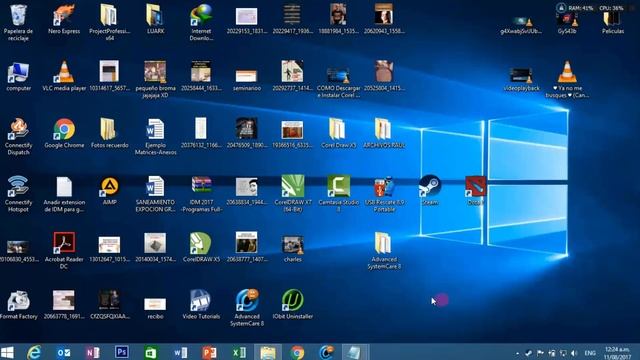Select the CorelDRAW X5 shortcut
This screenshot has height=360, width=640.
[x=201, y=243]
